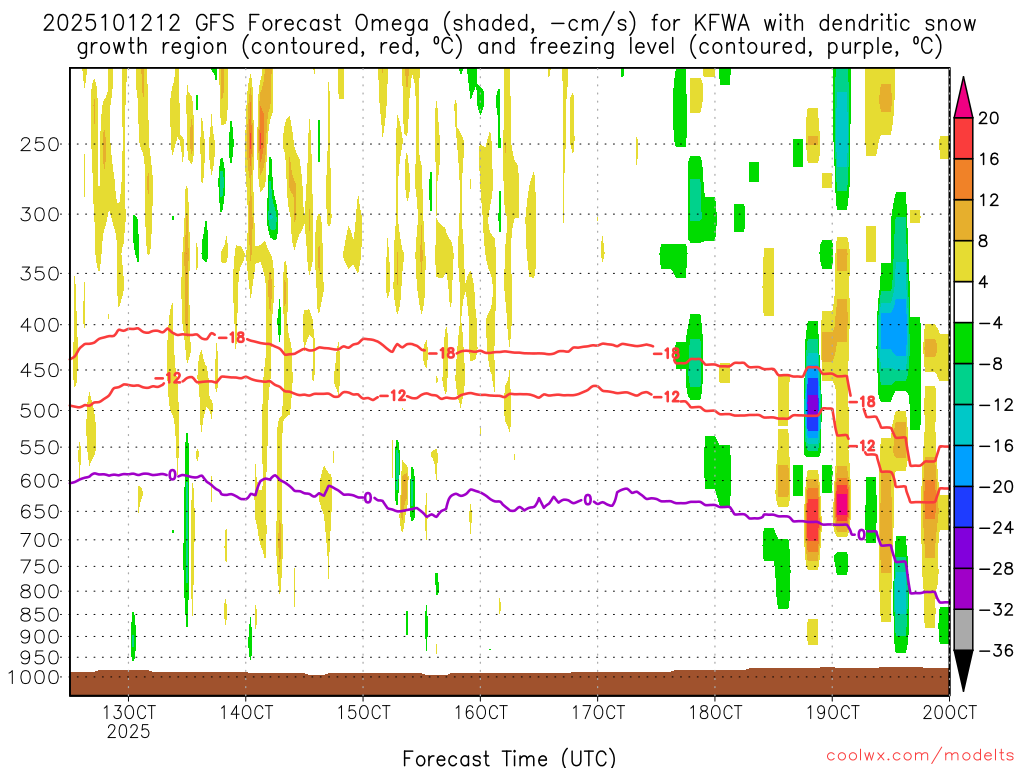Click the 160CT time axis label
The width and height of the screenshot is (1024, 768).
(481, 712)
